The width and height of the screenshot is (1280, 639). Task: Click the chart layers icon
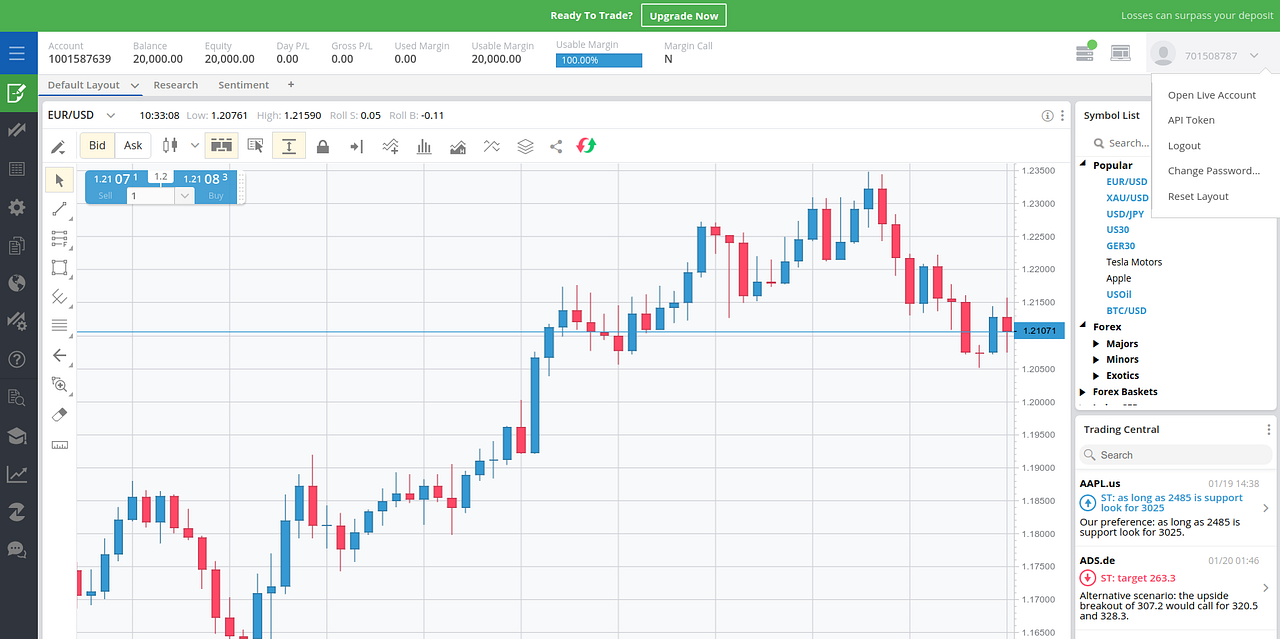[524, 145]
